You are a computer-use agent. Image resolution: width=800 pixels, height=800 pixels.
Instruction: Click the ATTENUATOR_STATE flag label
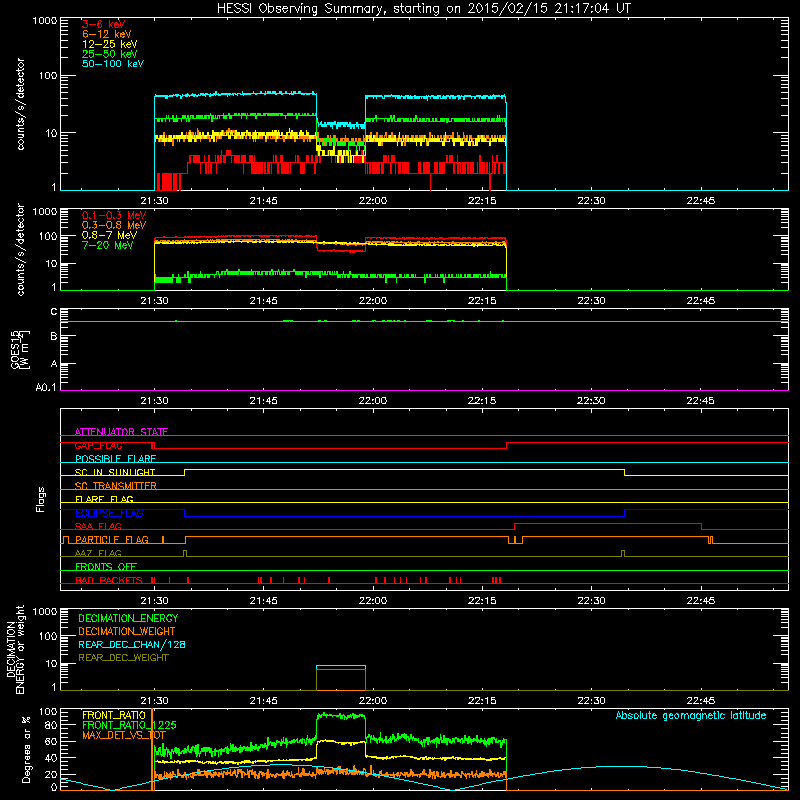click(x=121, y=432)
